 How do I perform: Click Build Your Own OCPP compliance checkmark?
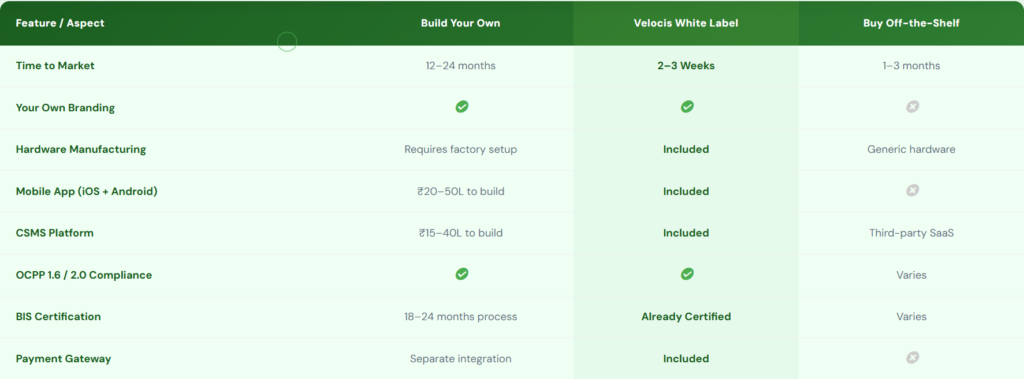pyautogui.click(x=462, y=274)
